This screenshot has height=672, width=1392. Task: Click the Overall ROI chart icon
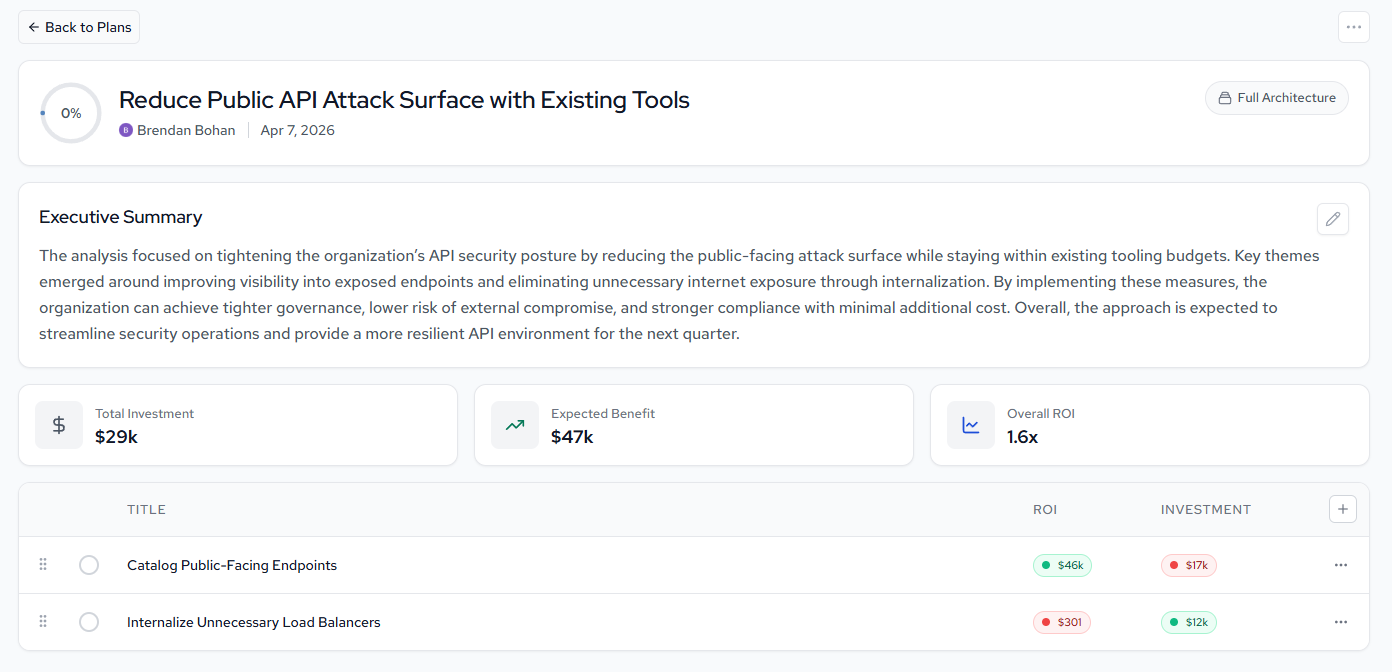[971, 425]
